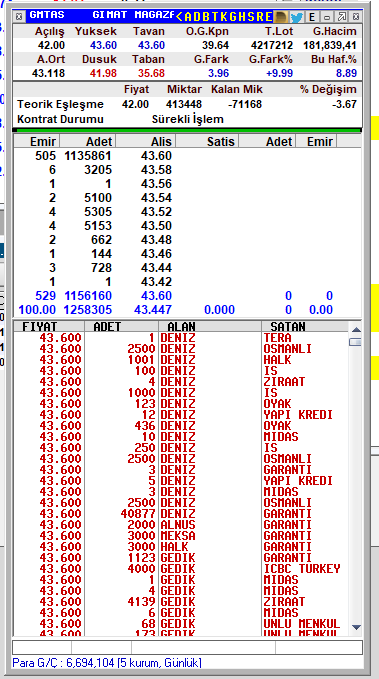This screenshot has height=679, width=379.
Task: Click the GMTAS symbol in the title bar
Action: (47, 15)
